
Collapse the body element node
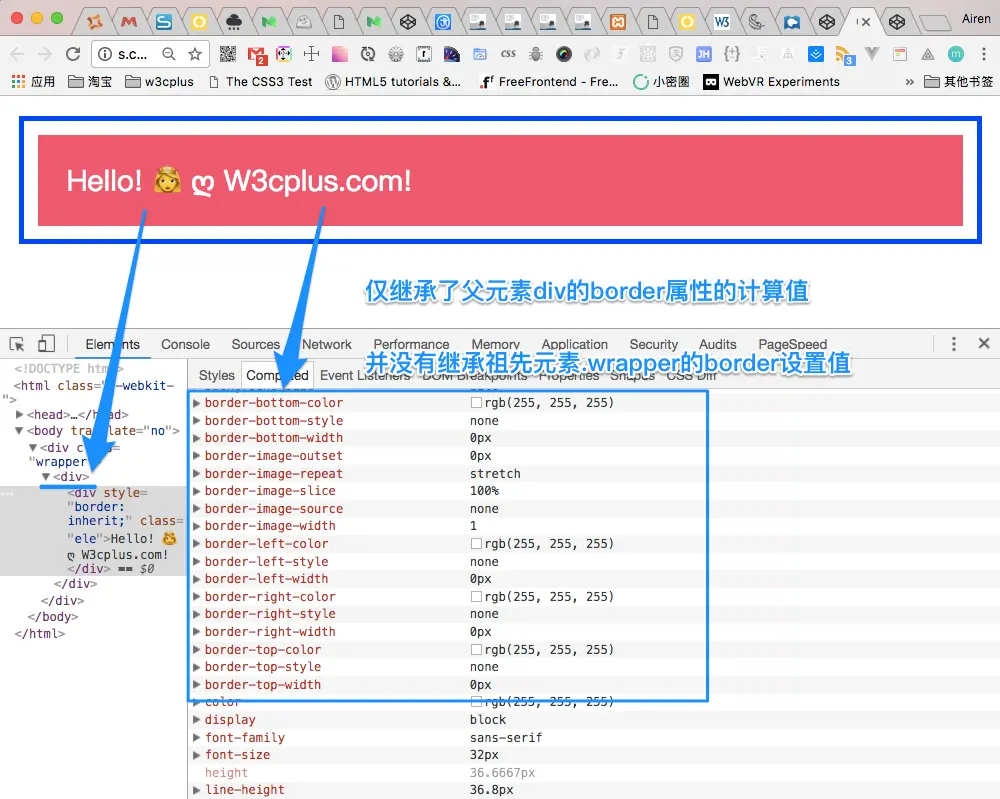[19, 431]
